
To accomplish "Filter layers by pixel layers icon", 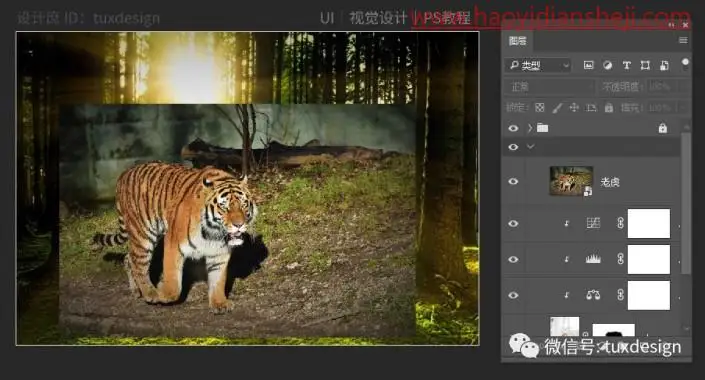I will pyautogui.click(x=588, y=65).
